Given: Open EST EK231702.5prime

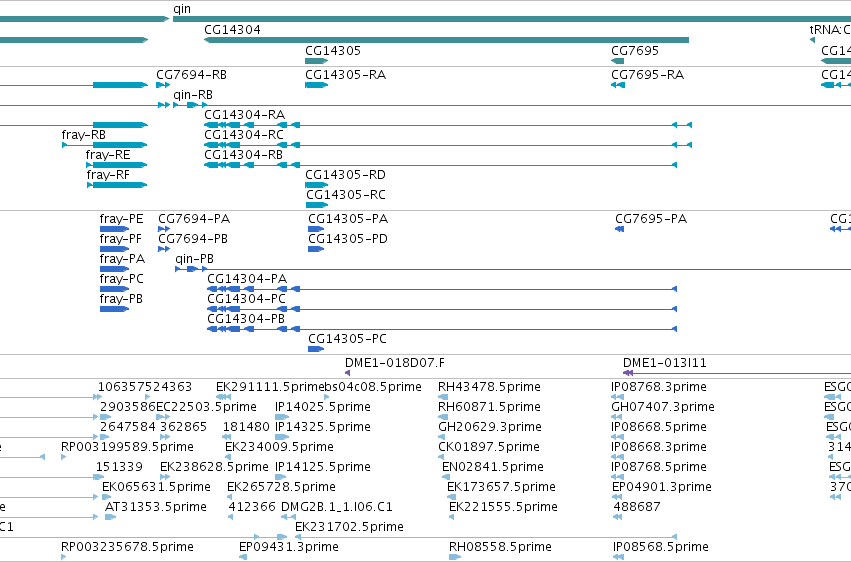Looking at the screenshot, I should coord(350,527).
